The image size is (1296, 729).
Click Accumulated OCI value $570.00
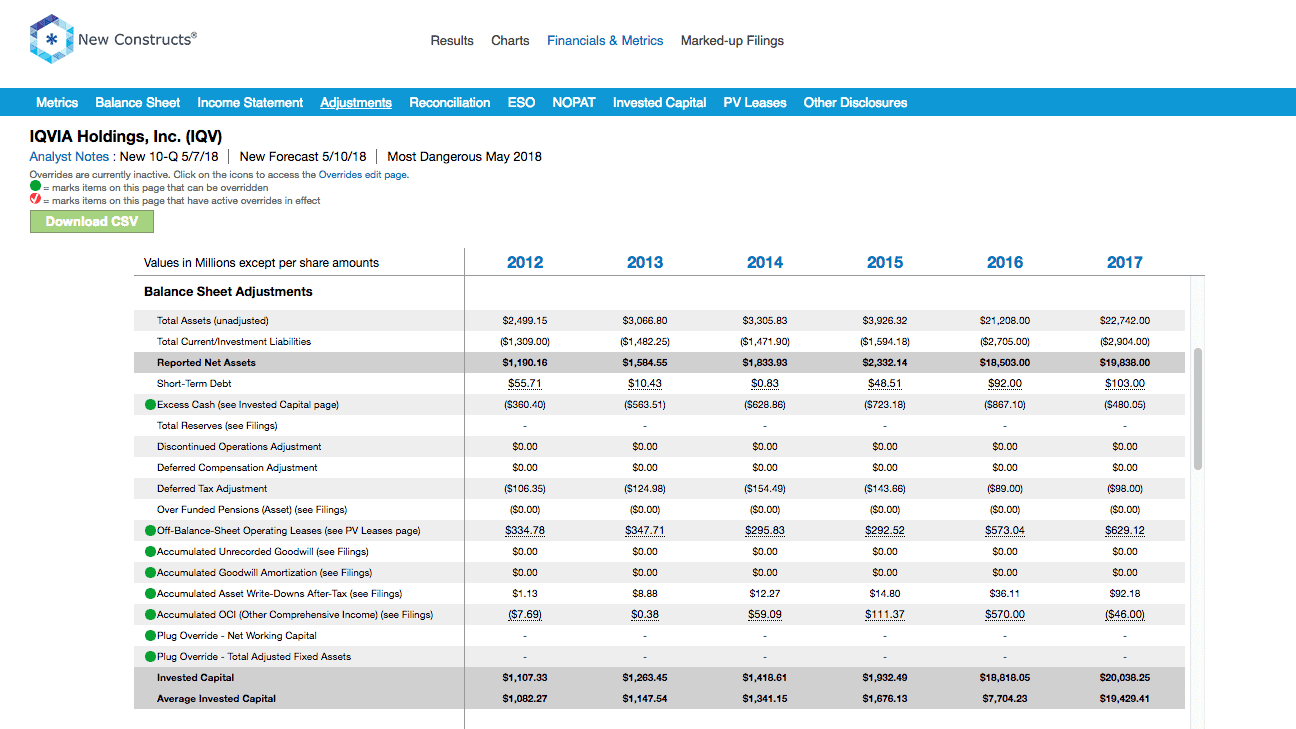pos(1005,615)
